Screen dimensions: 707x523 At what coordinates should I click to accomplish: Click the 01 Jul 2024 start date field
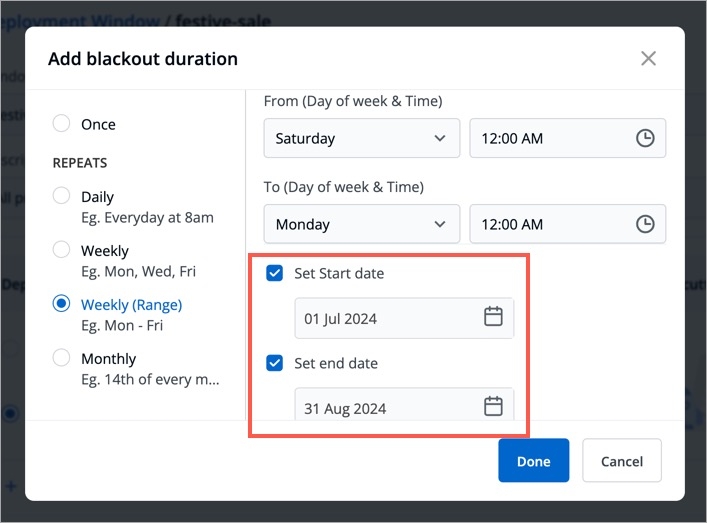tap(404, 318)
